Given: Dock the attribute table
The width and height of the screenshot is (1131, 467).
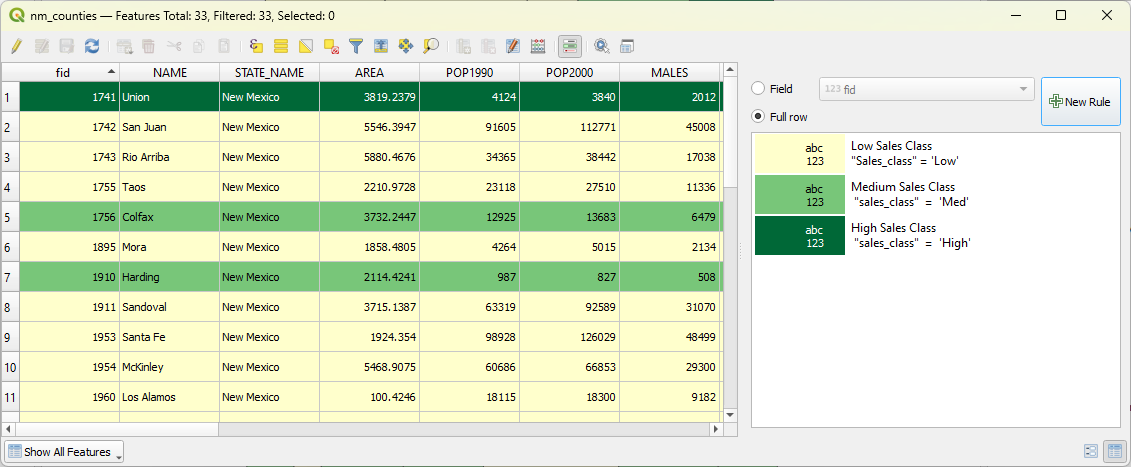Looking at the screenshot, I should point(627,46).
